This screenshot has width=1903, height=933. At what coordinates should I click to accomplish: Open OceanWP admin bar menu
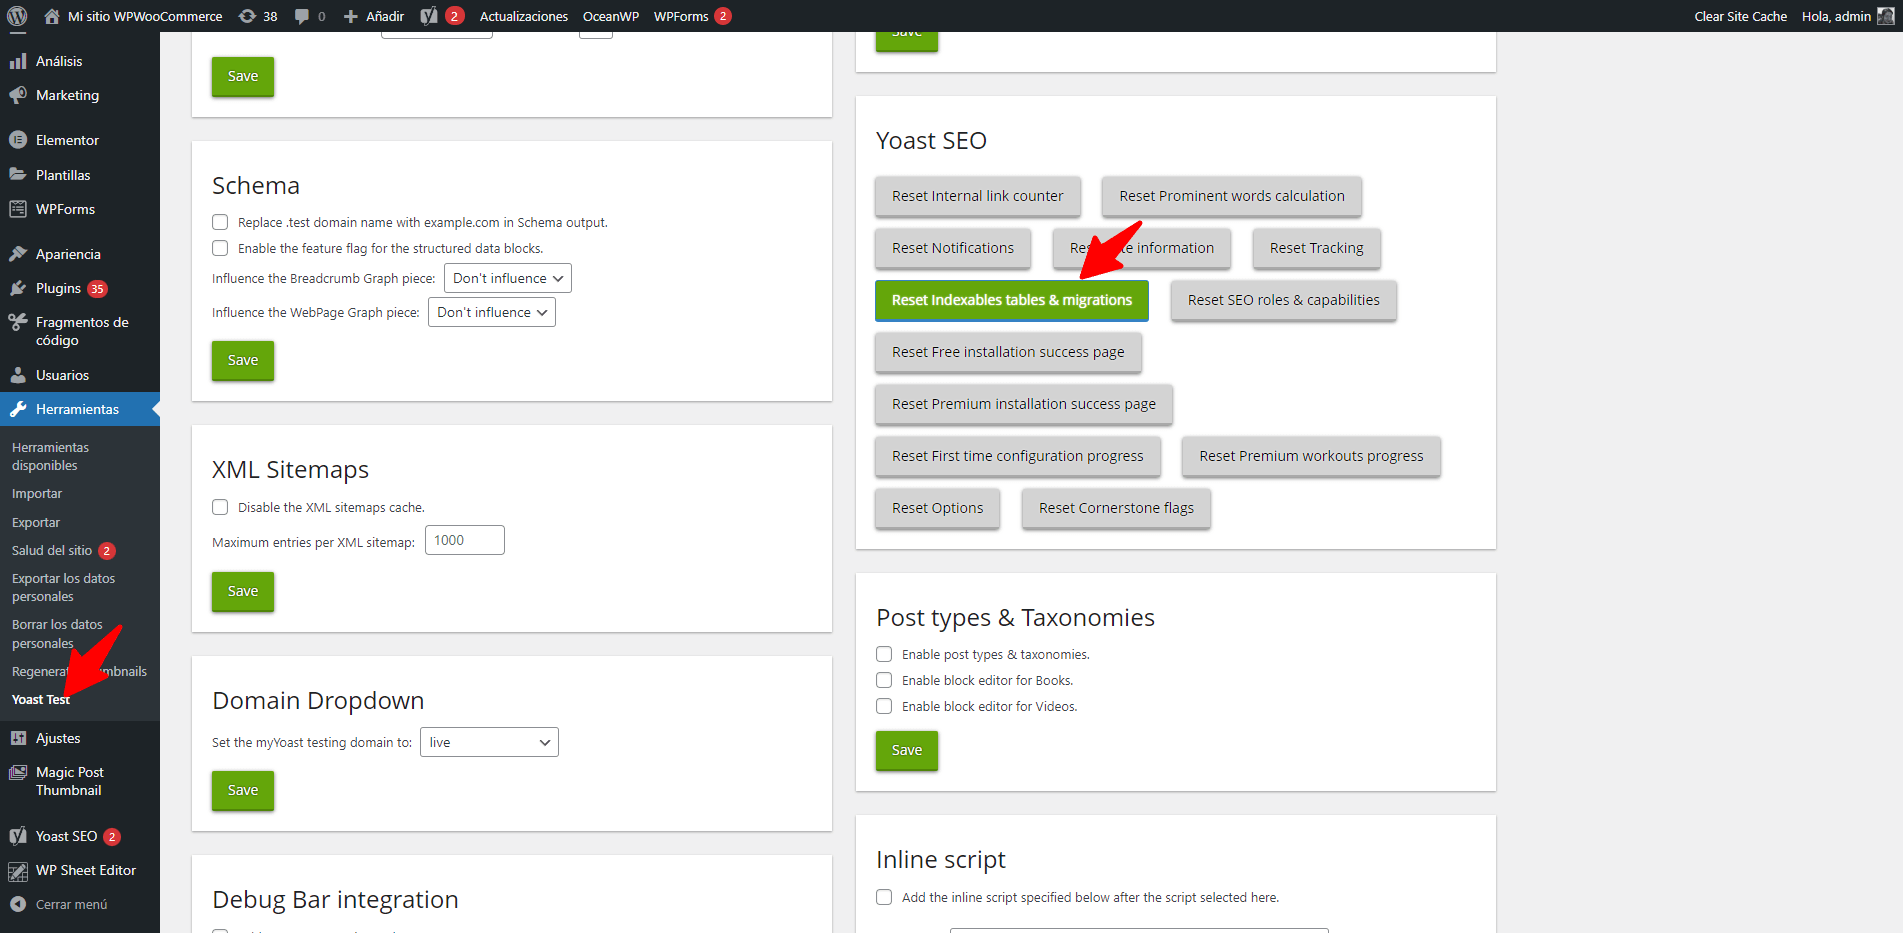[611, 16]
